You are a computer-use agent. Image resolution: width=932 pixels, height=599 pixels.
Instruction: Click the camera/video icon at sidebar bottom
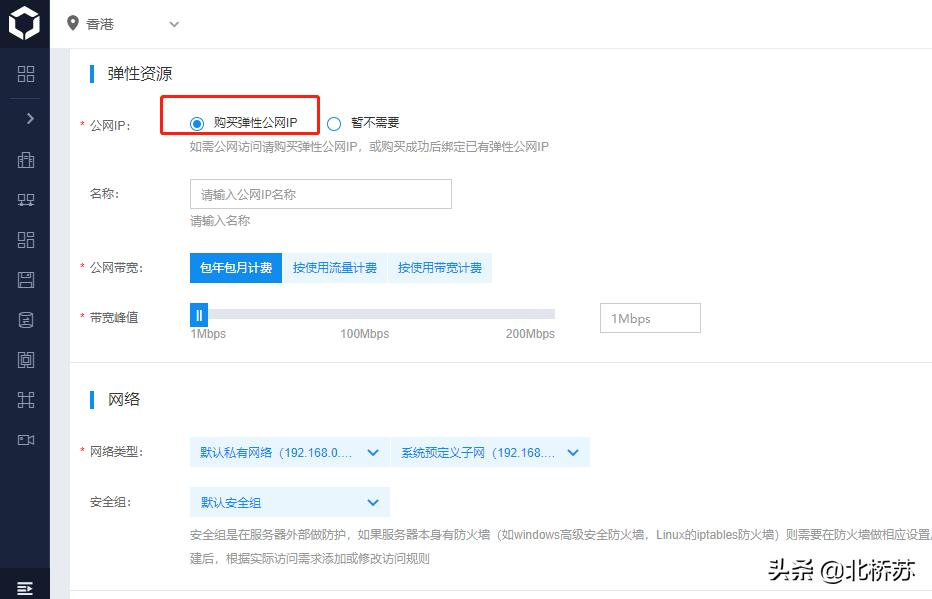[26, 440]
